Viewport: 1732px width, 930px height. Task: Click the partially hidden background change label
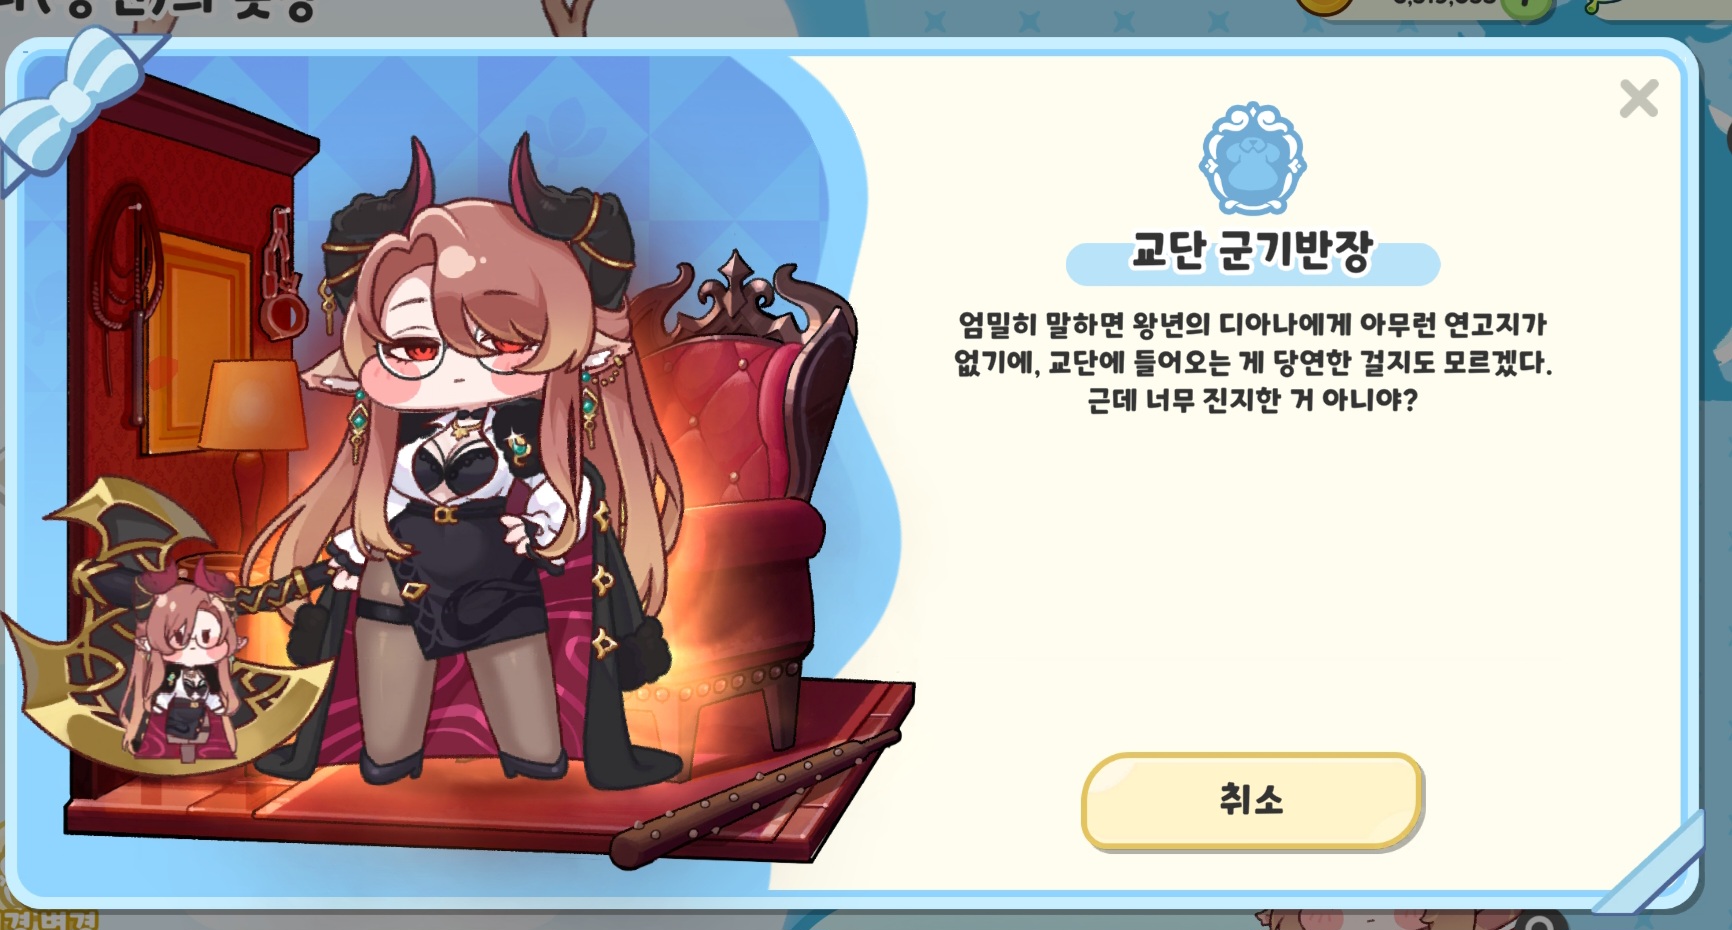(50, 920)
